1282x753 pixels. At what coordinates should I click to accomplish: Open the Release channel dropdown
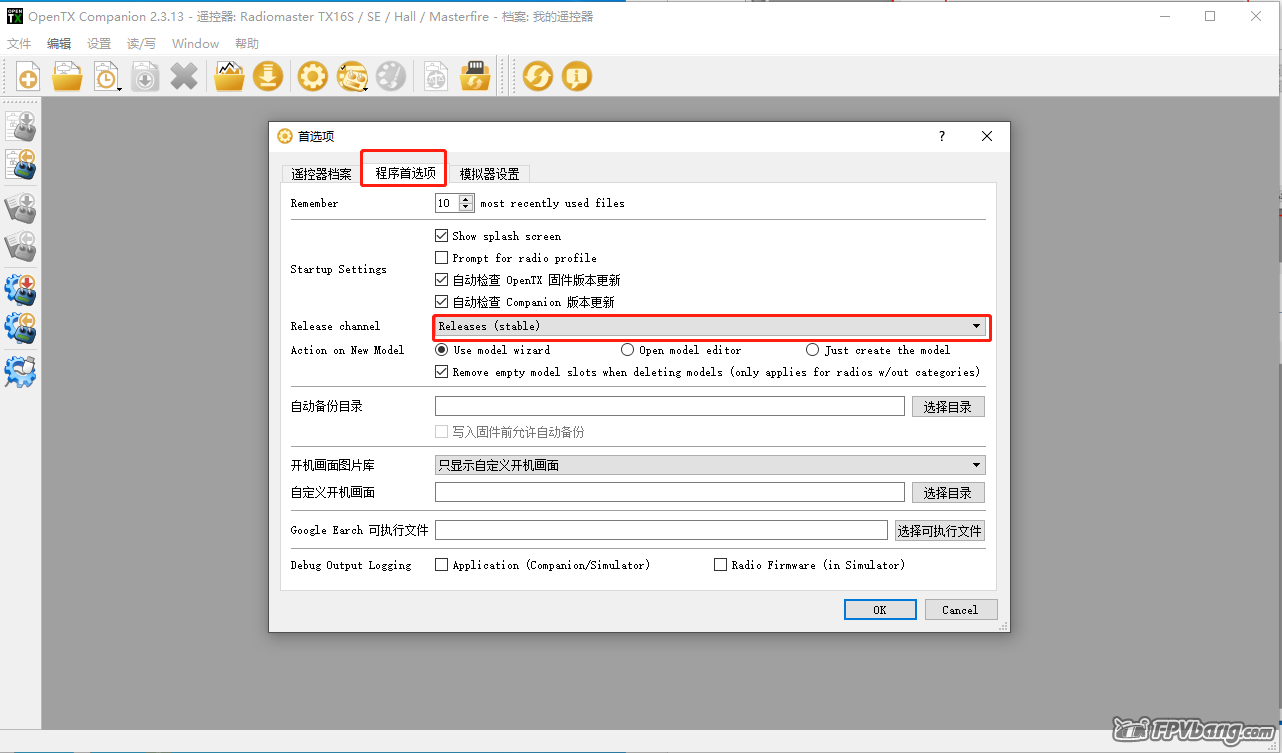[710, 326]
